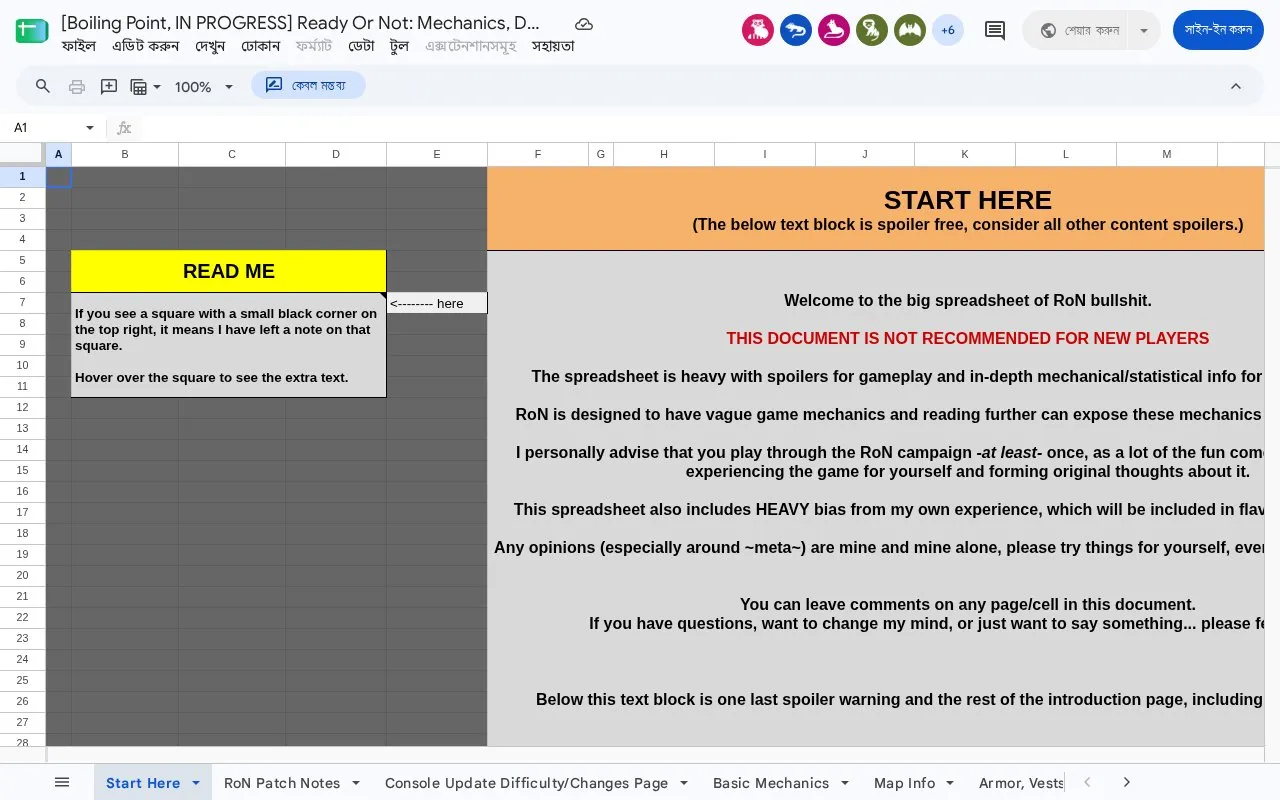Open the দেখুন menu
Image resolution: width=1280 pixels, height=800 pixels.
coord(210,46)
